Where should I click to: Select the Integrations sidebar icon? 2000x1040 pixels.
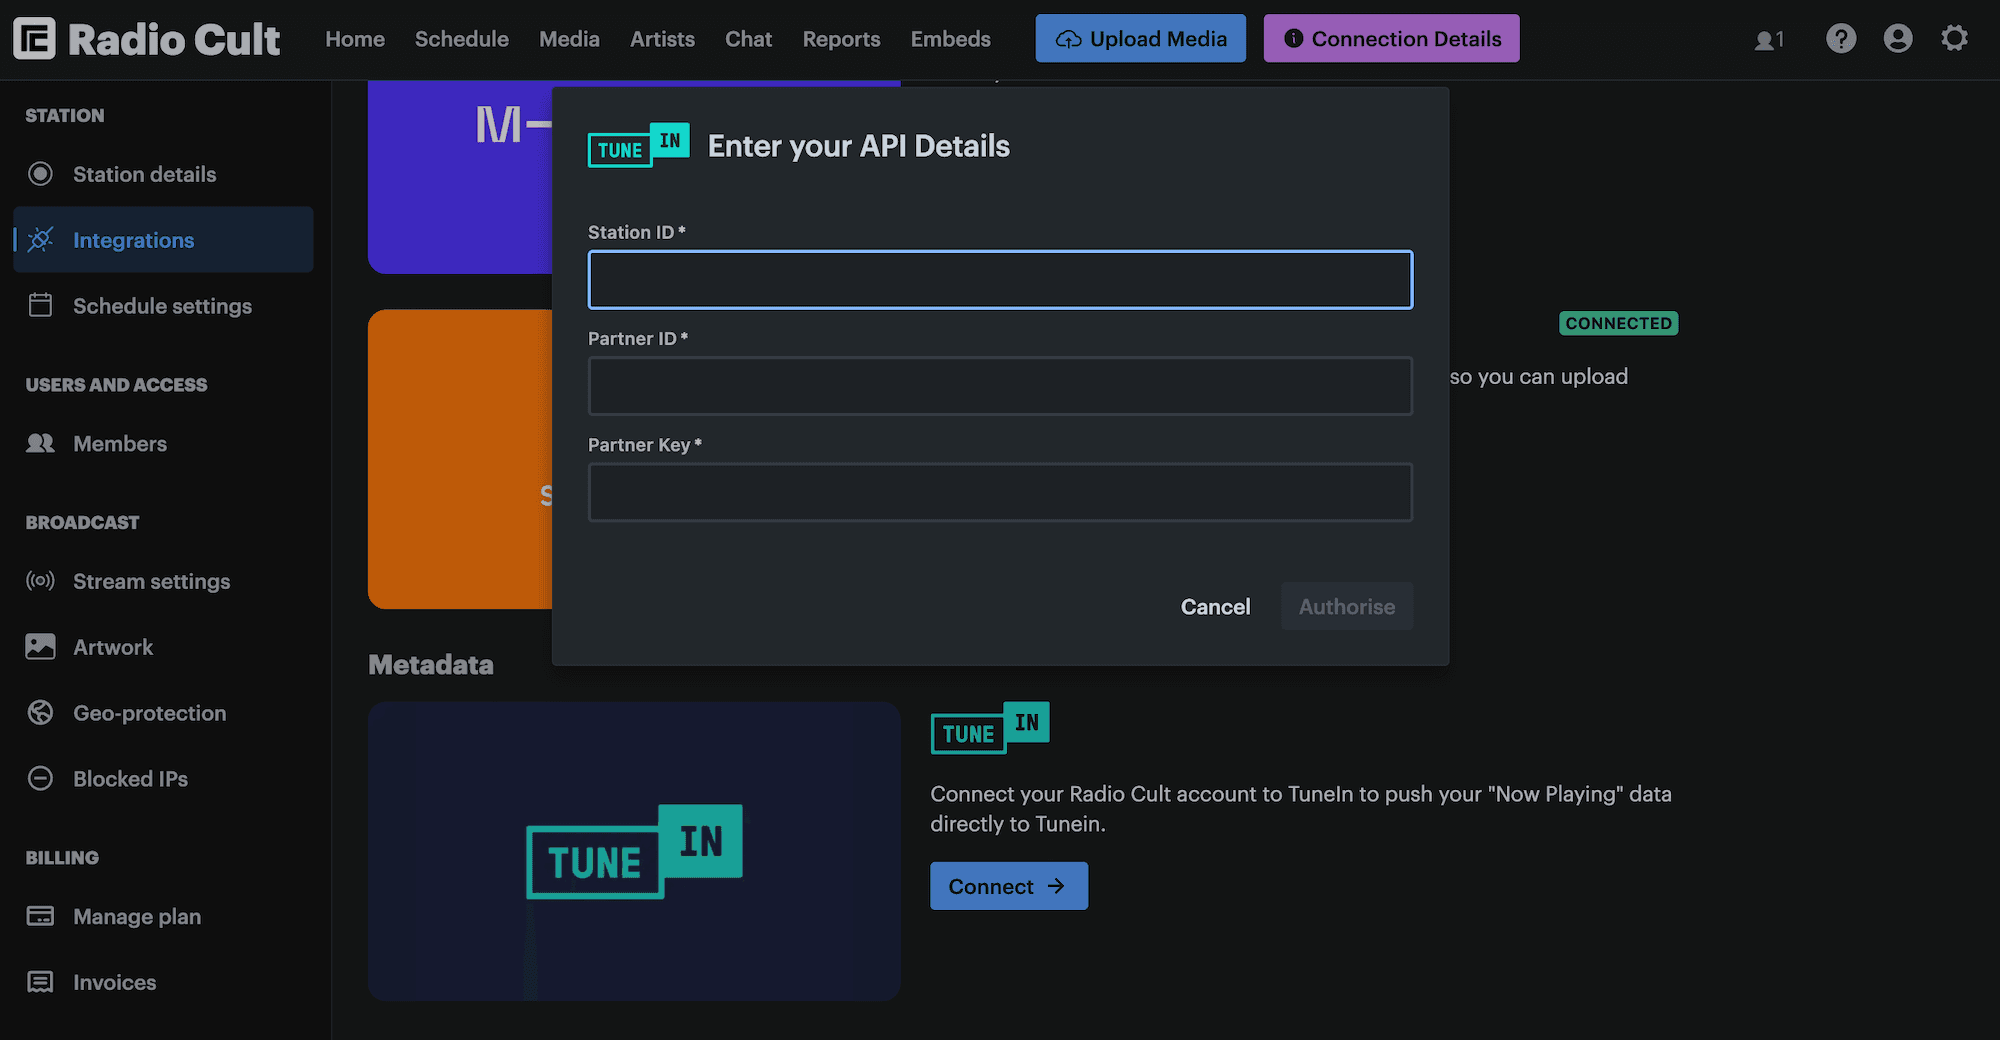(40, 240)
